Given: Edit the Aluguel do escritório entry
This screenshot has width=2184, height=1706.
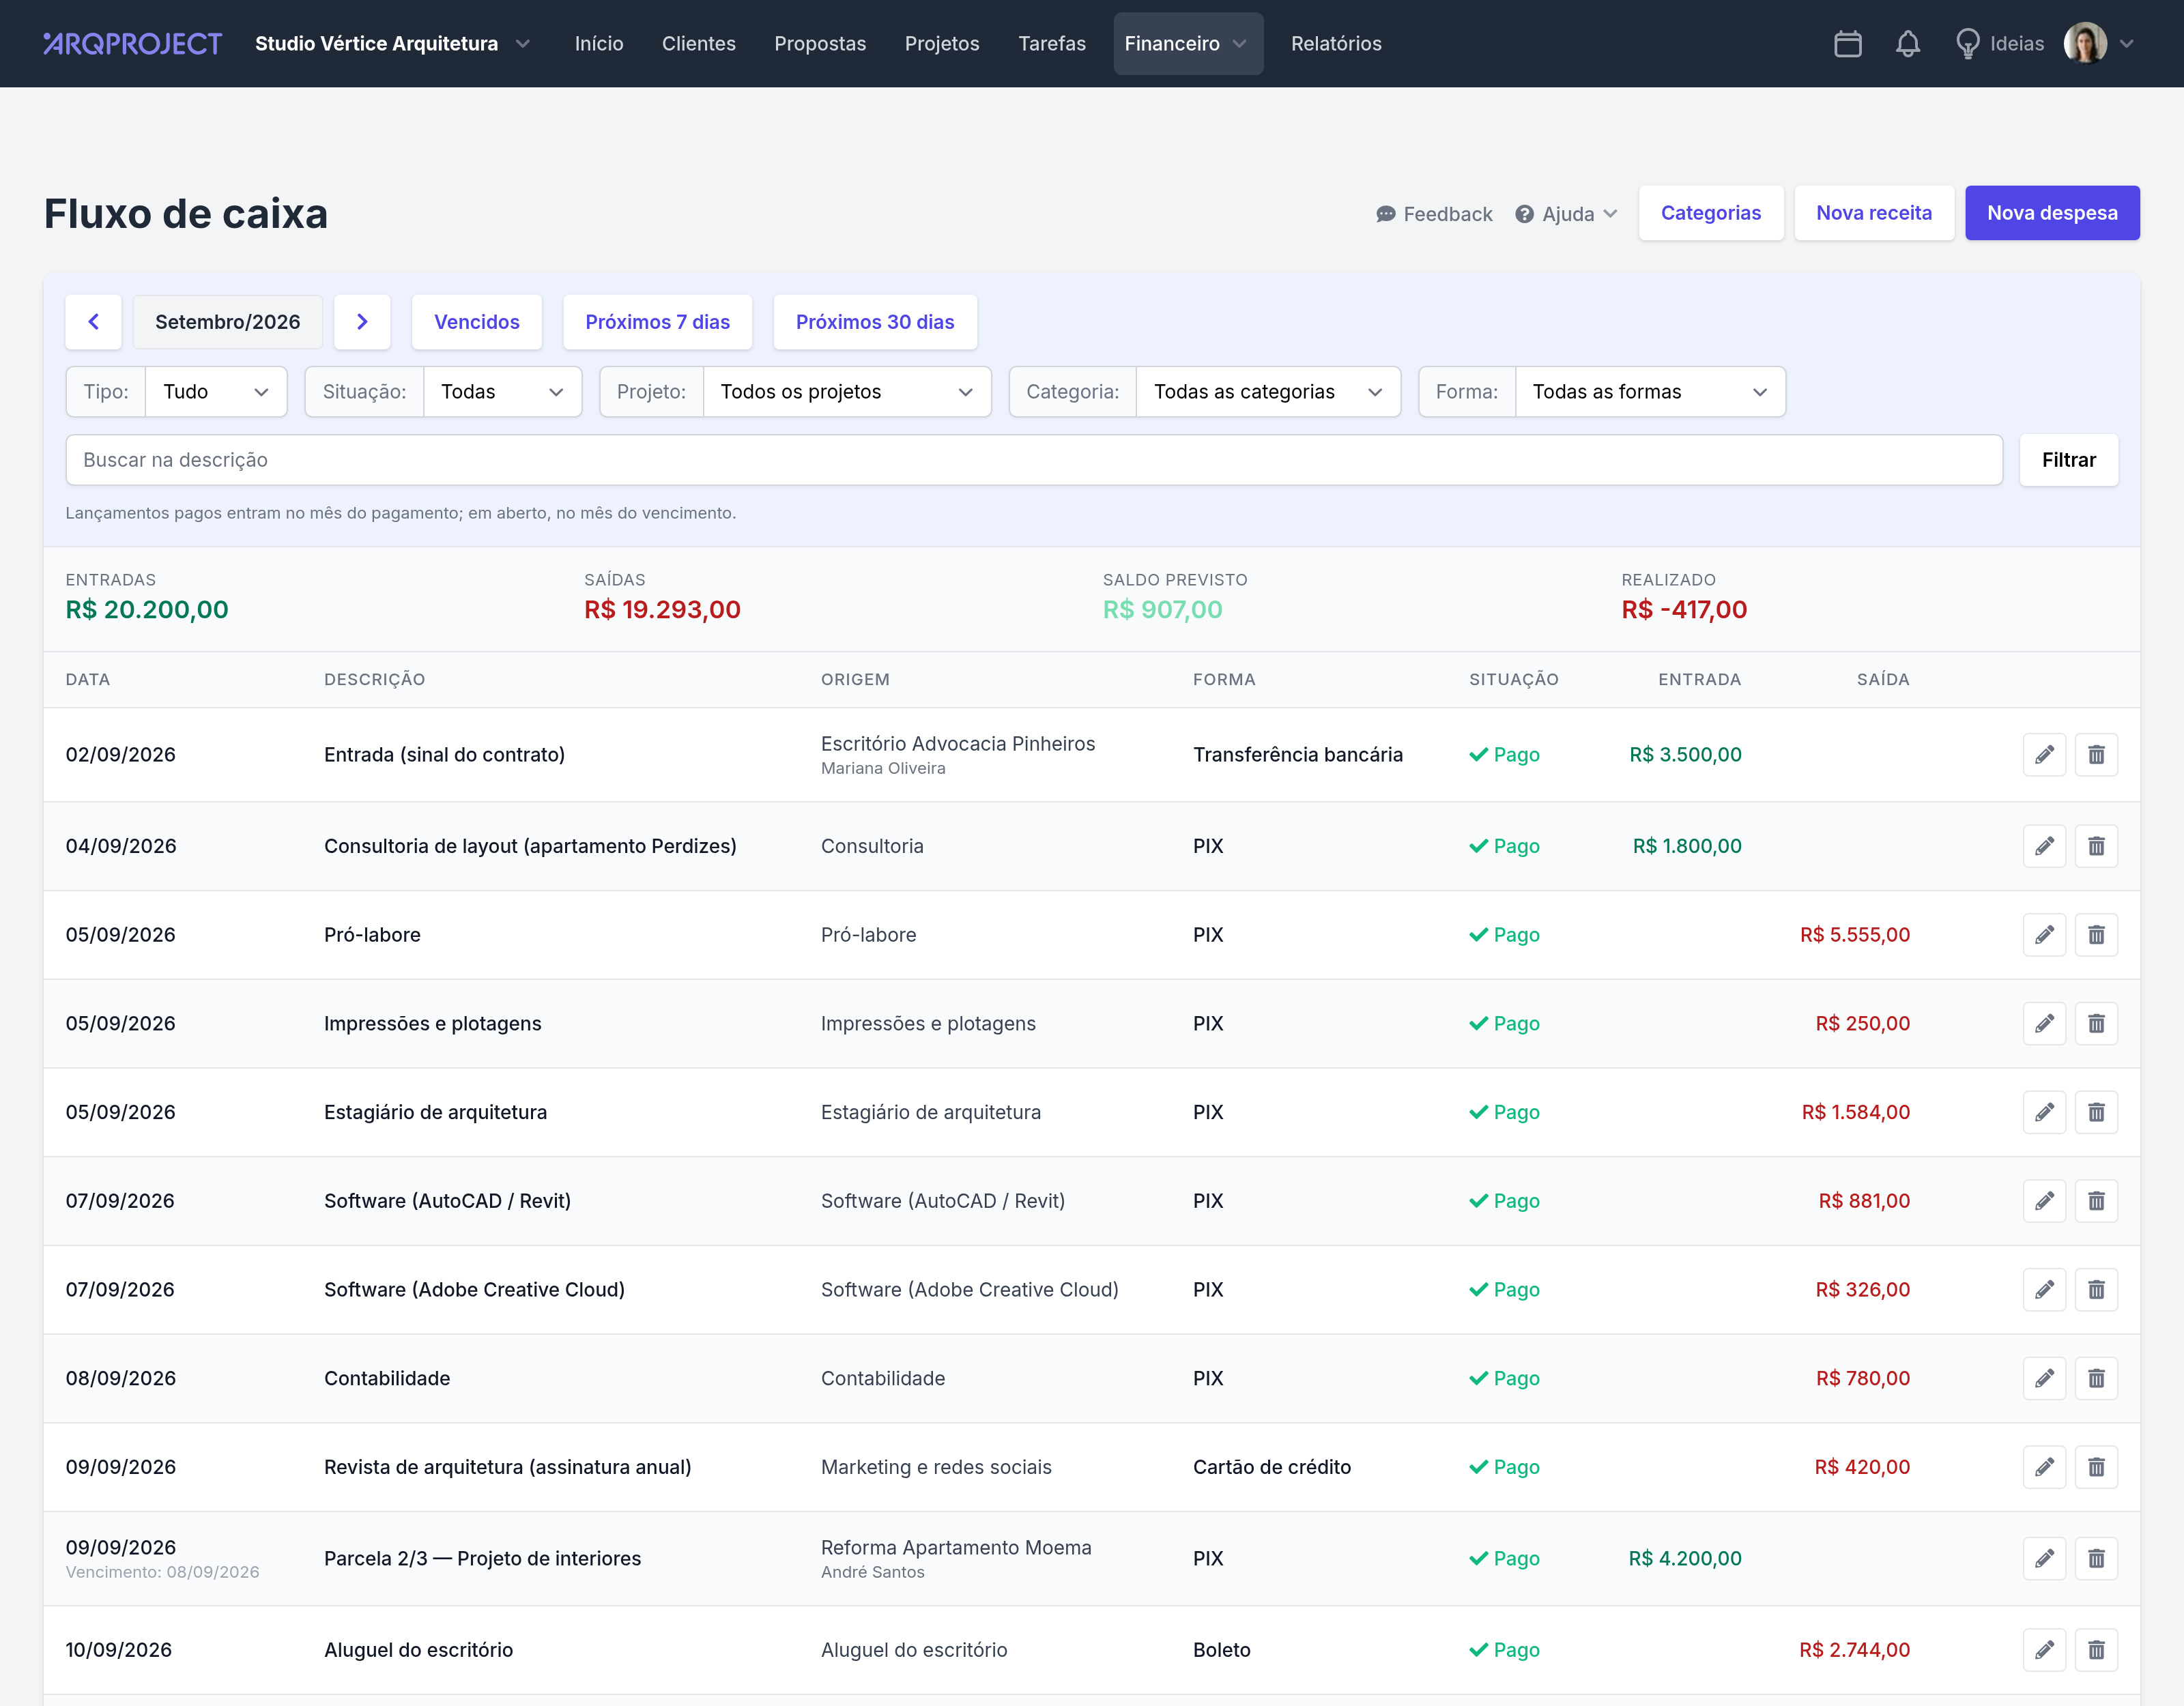Looking at the screenshot, I should pyautogui.click(x=2044, y=1650).
